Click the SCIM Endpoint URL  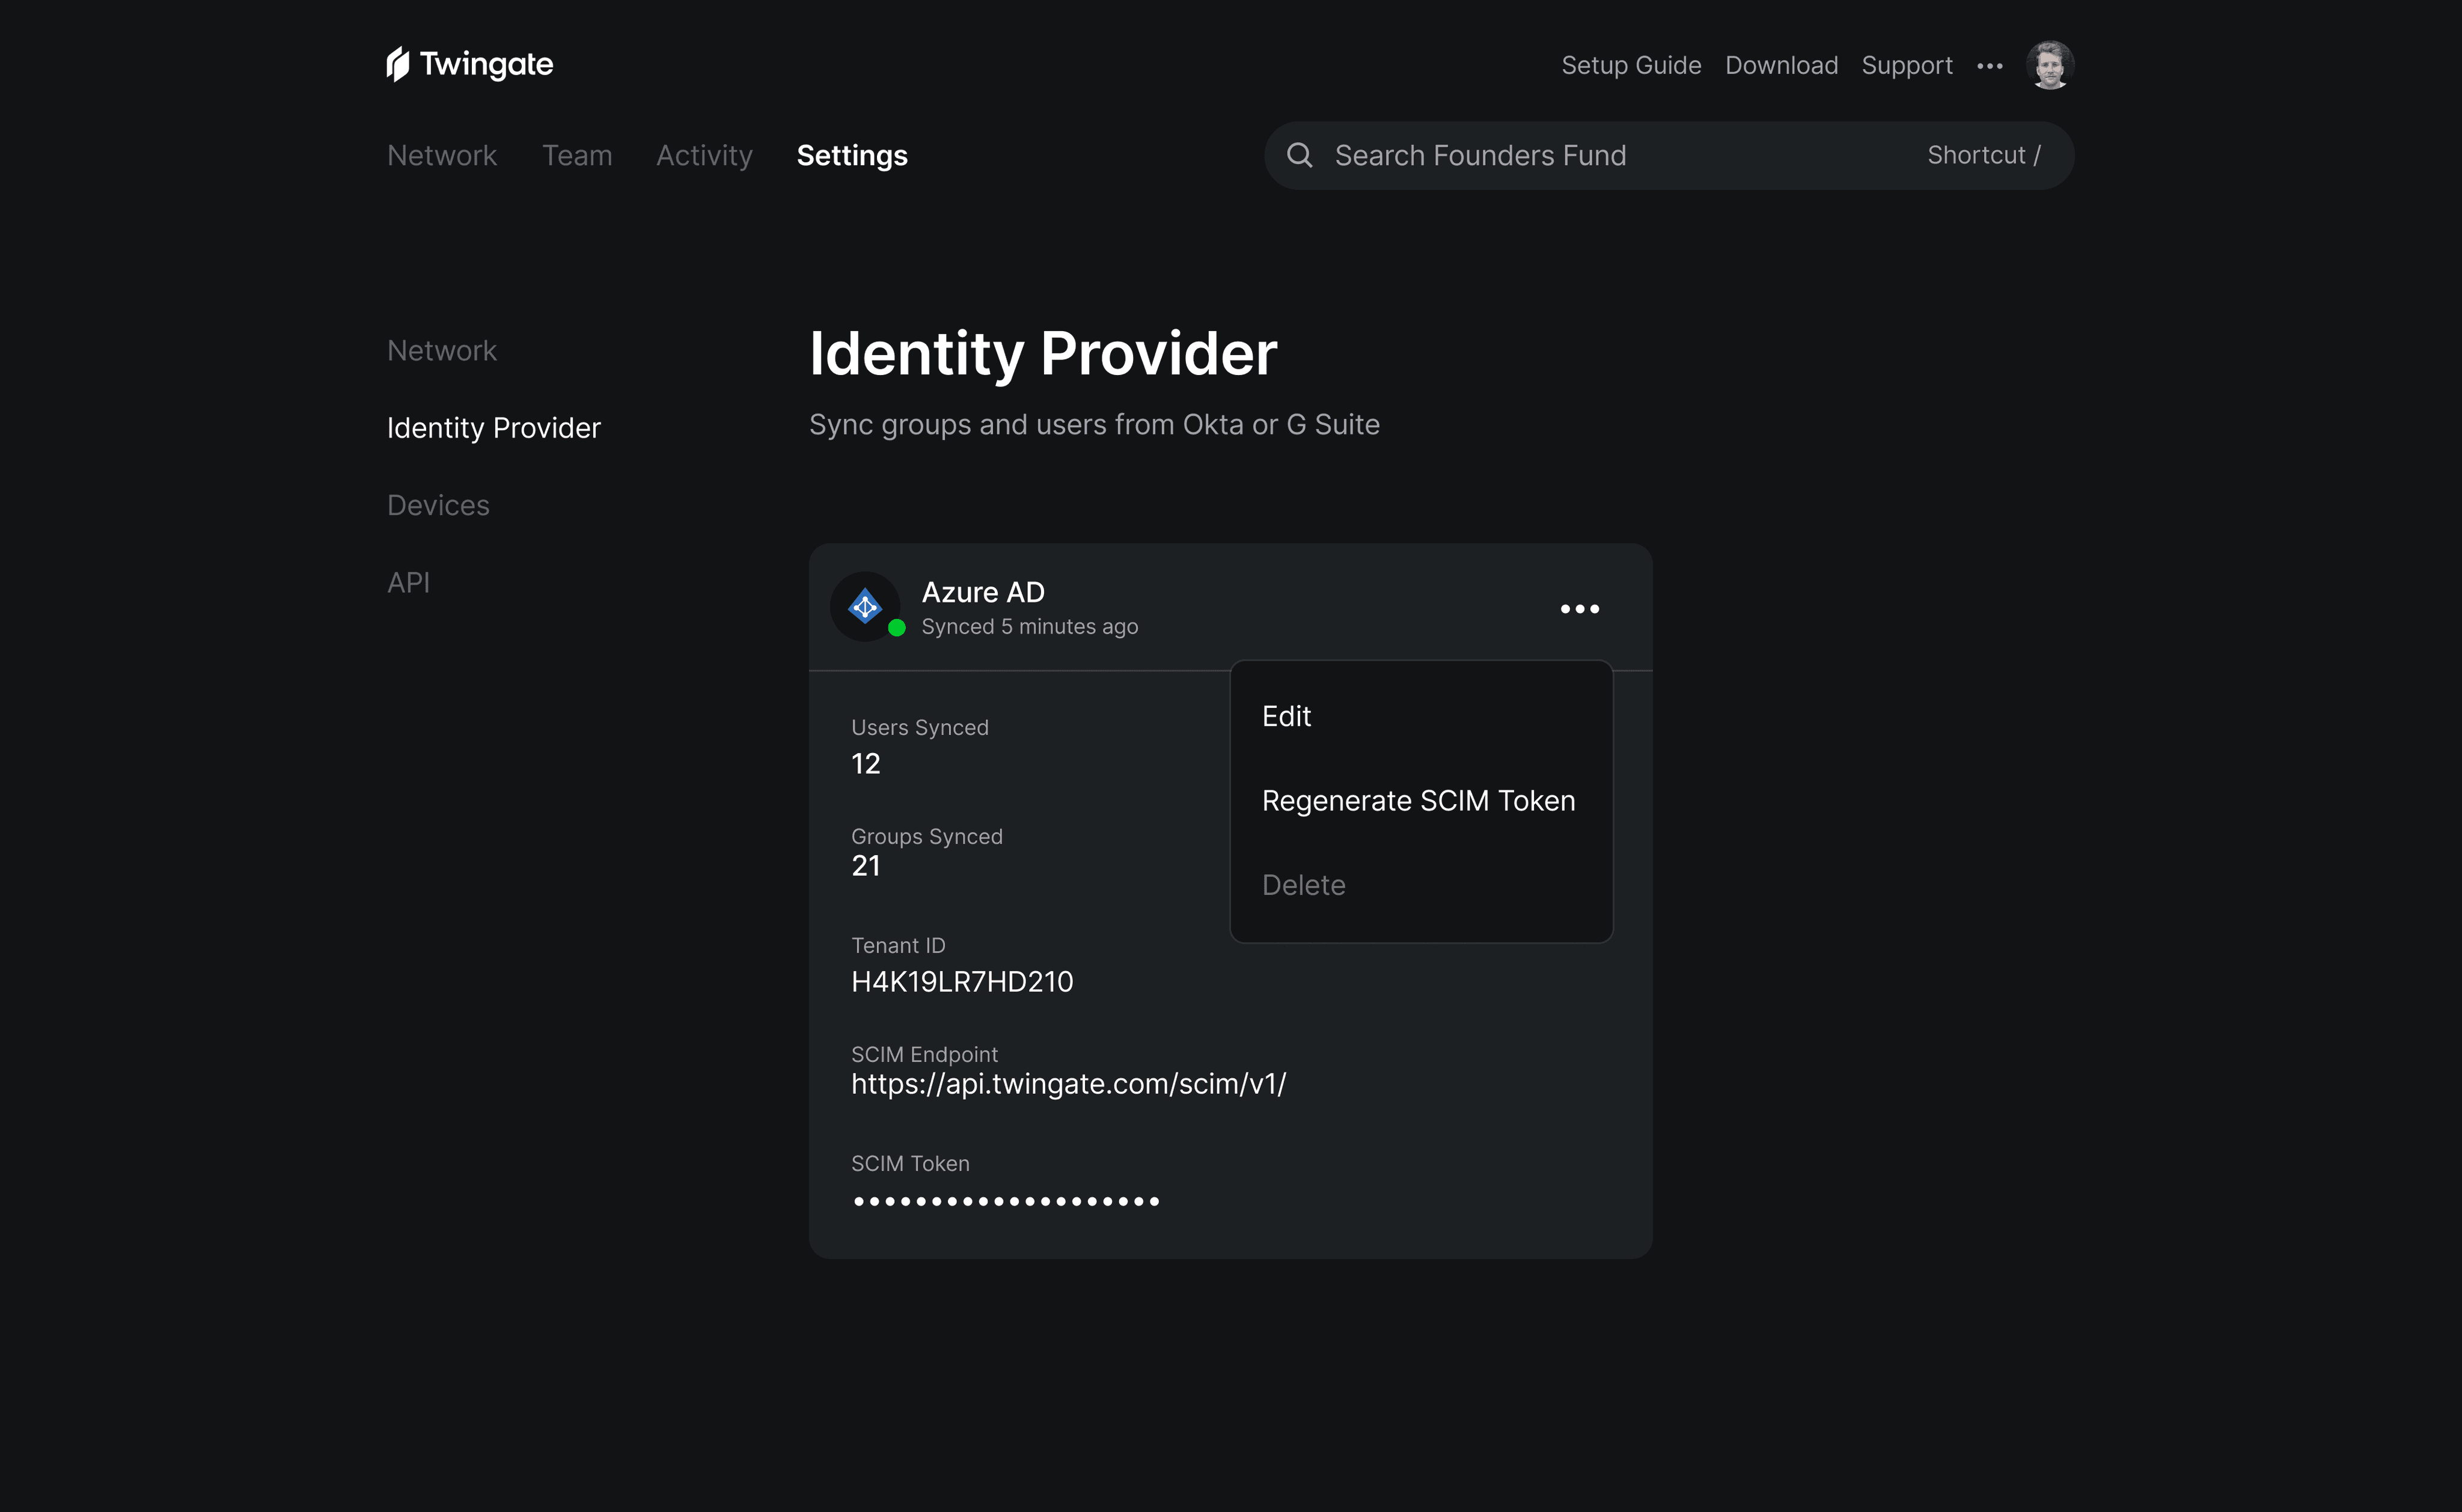click(1069, 1084)
